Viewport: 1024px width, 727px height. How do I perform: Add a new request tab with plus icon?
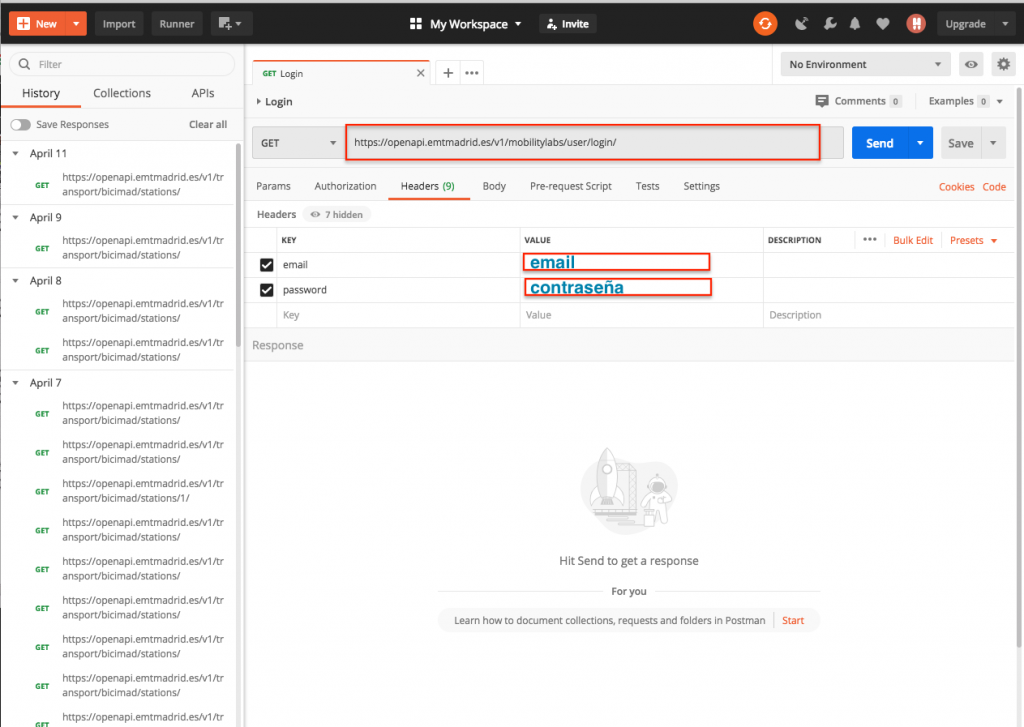tap(448, 73)
